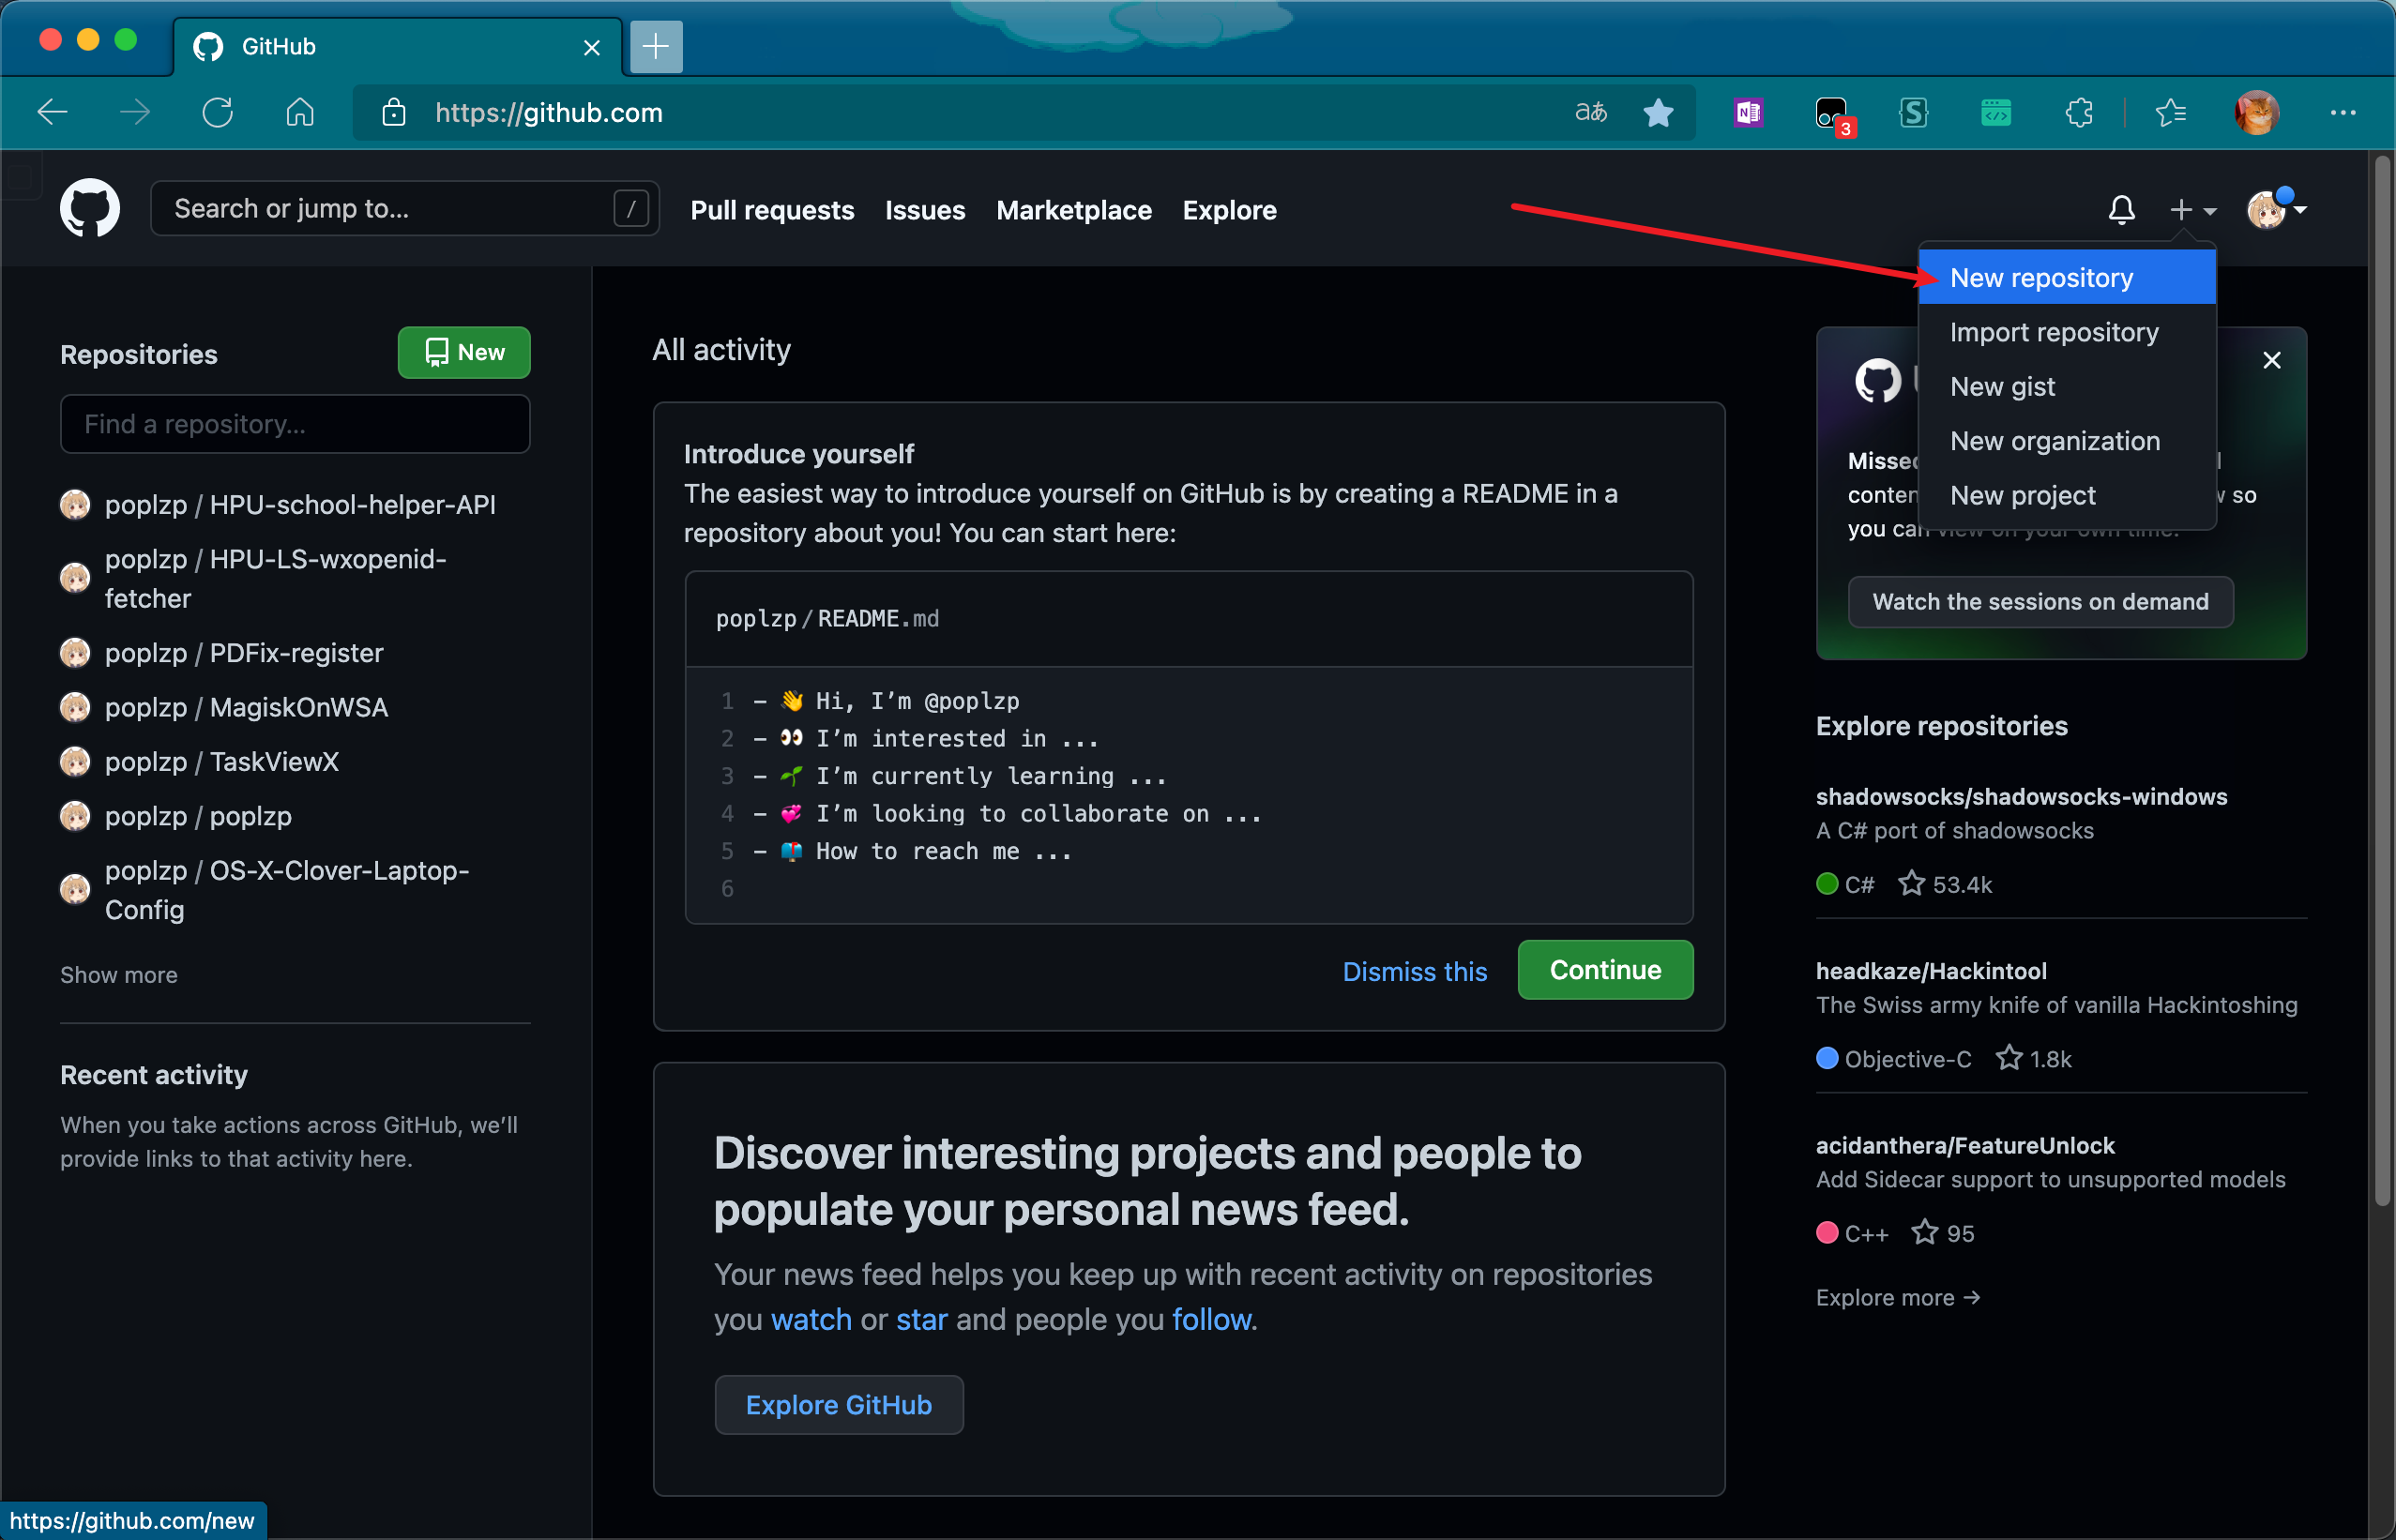Image resolution: width=2396 pixels, height=1540 pixels.
Task: Open the extension with red badge 3
Action: 1833,114
